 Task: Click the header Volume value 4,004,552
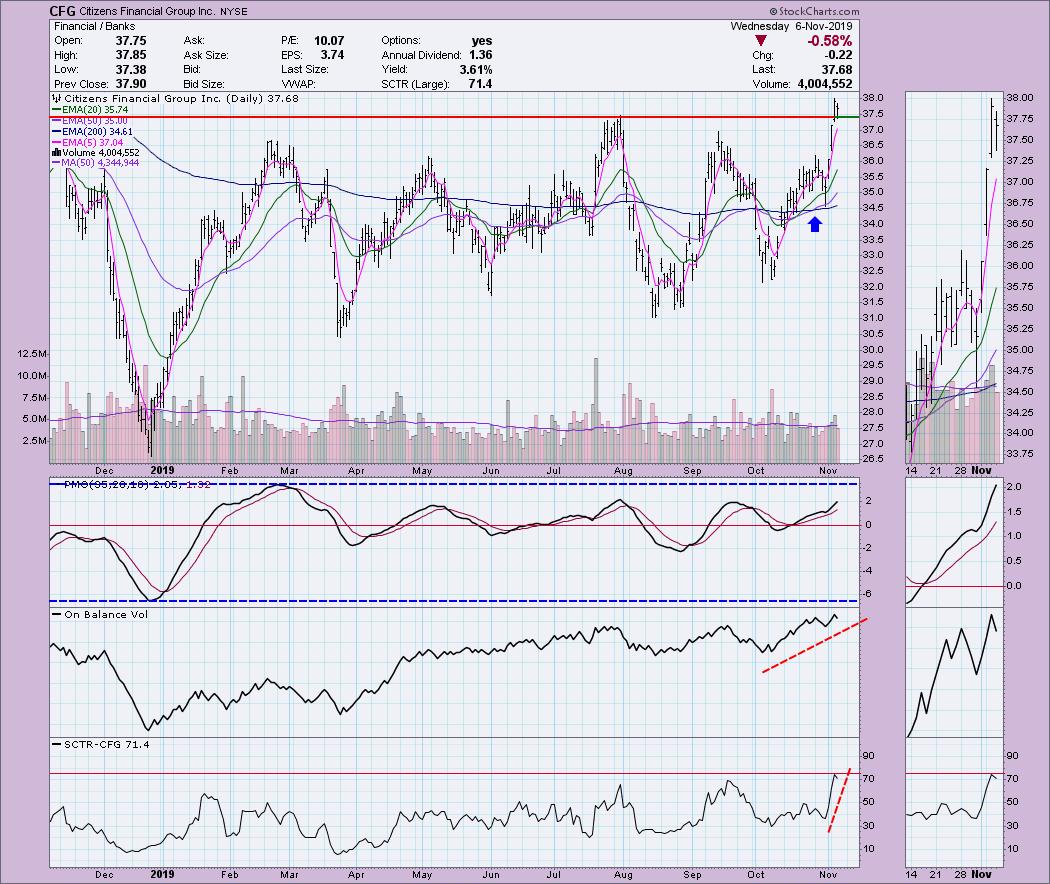click(824, 84)
